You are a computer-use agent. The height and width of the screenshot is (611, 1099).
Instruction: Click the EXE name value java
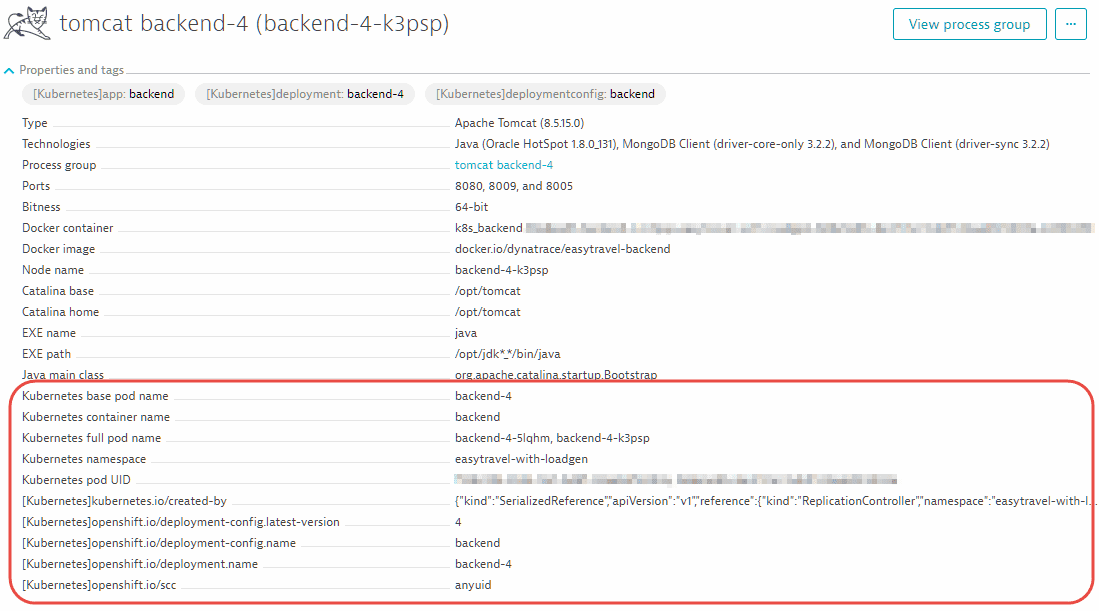click(466, 333)
